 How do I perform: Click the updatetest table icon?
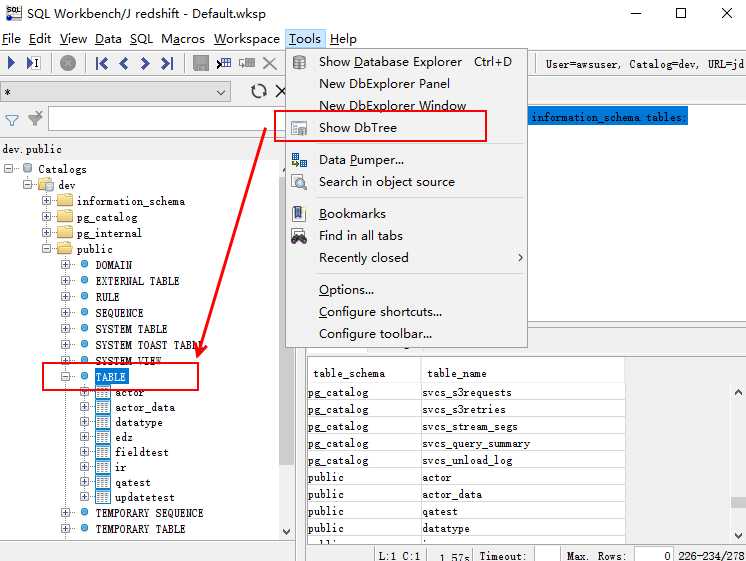pyautogui.click(x=103, y=497)
